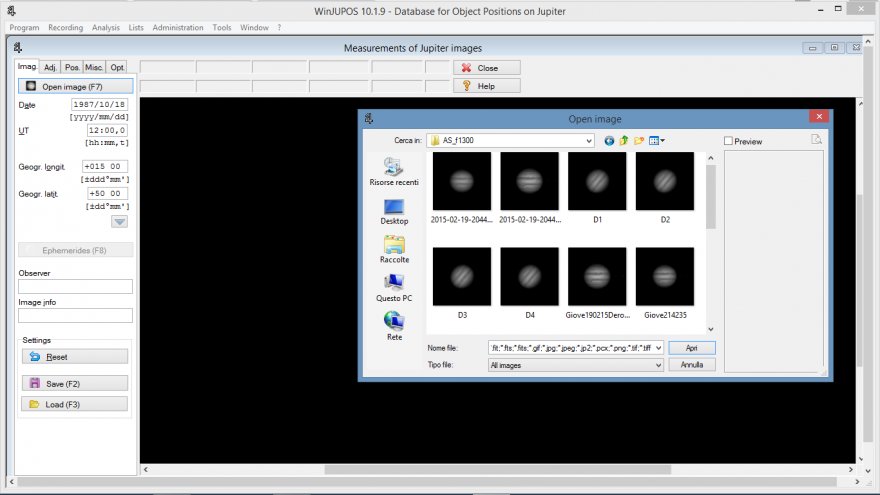The height and width of the screenshot is (495, 880).
Task: Open the Program menu
Action: click(24, 28)
